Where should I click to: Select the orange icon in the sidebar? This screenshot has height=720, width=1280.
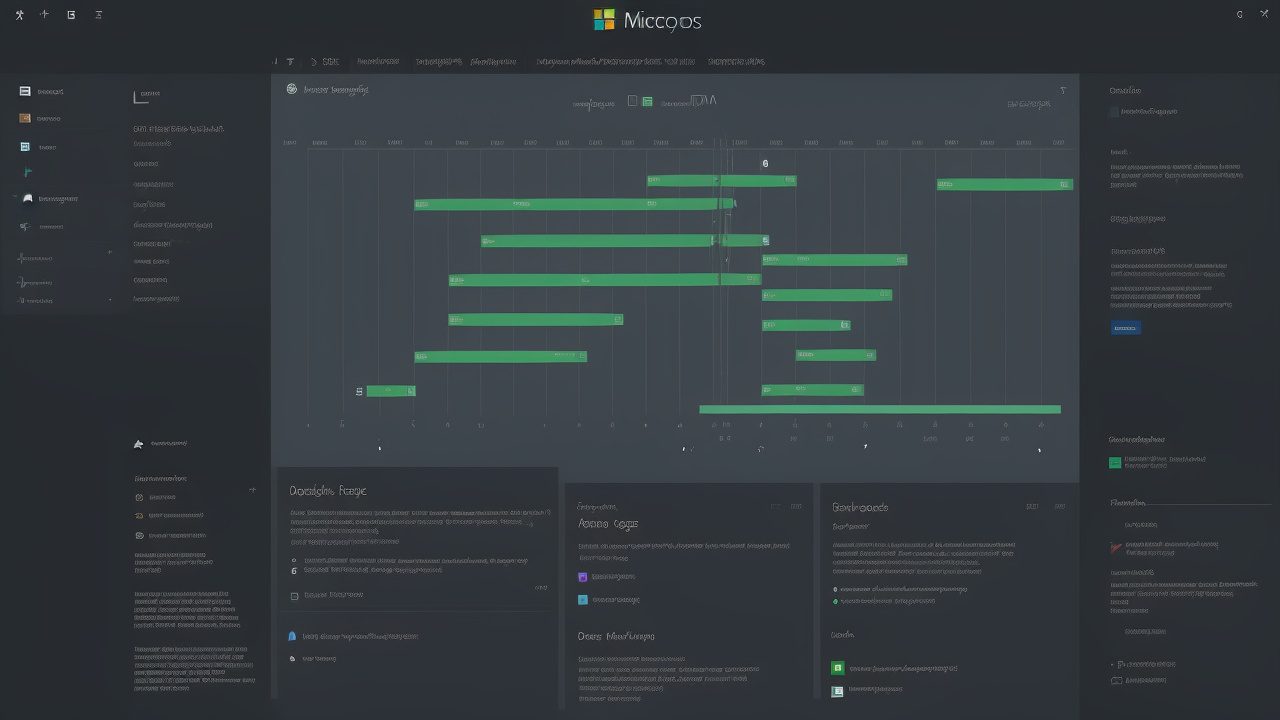pos(25,118)
